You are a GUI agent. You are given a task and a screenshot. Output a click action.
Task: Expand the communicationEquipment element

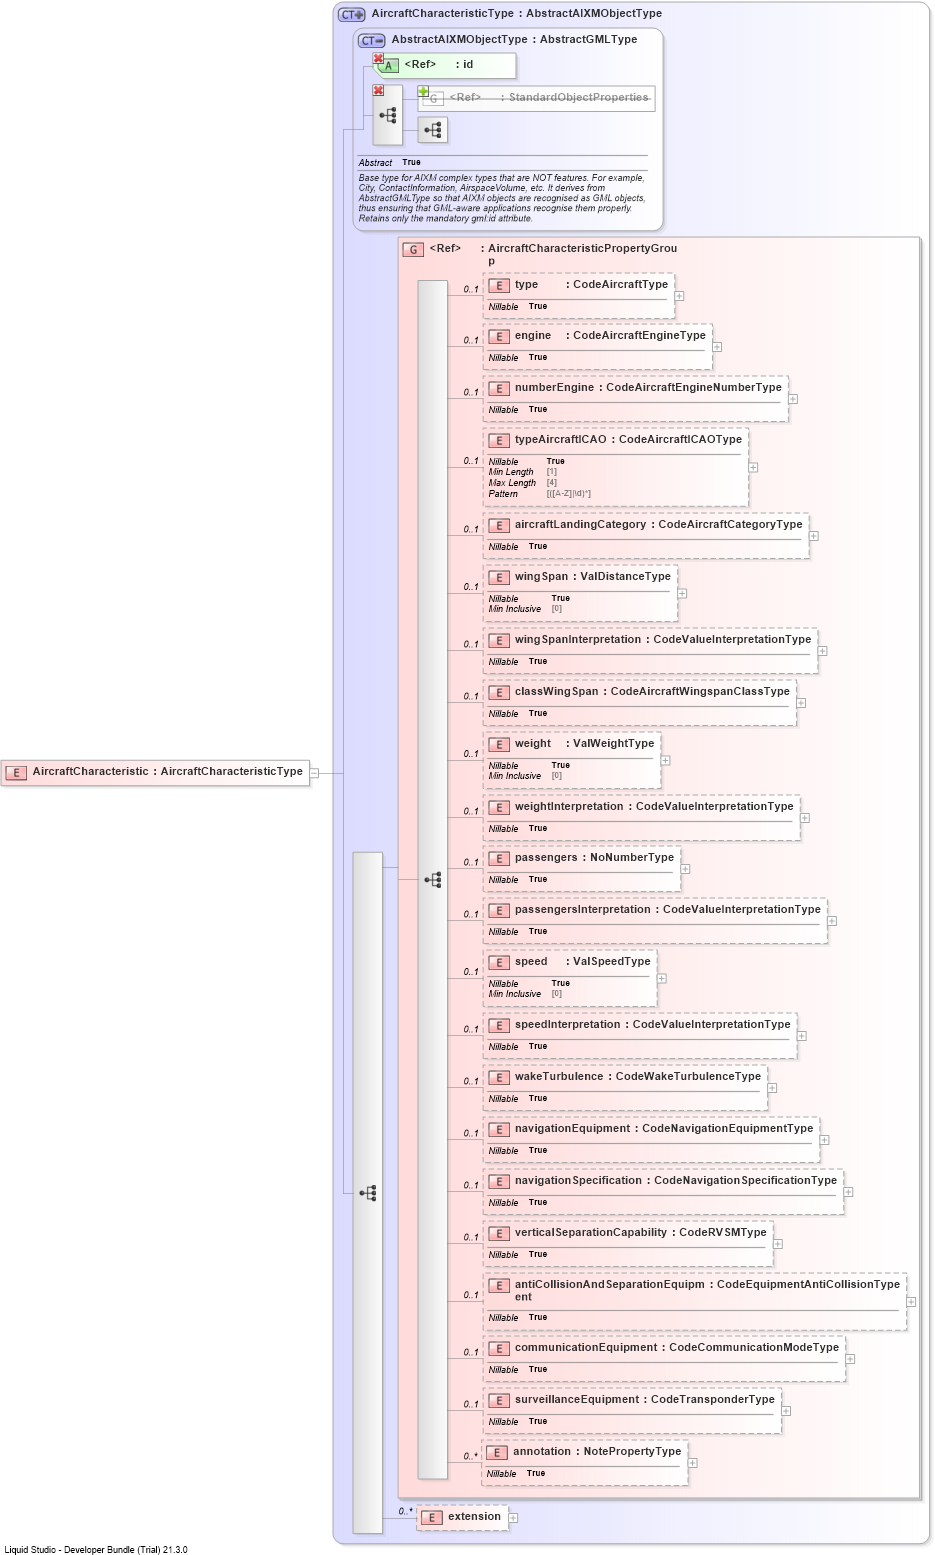pos(850,1359)
